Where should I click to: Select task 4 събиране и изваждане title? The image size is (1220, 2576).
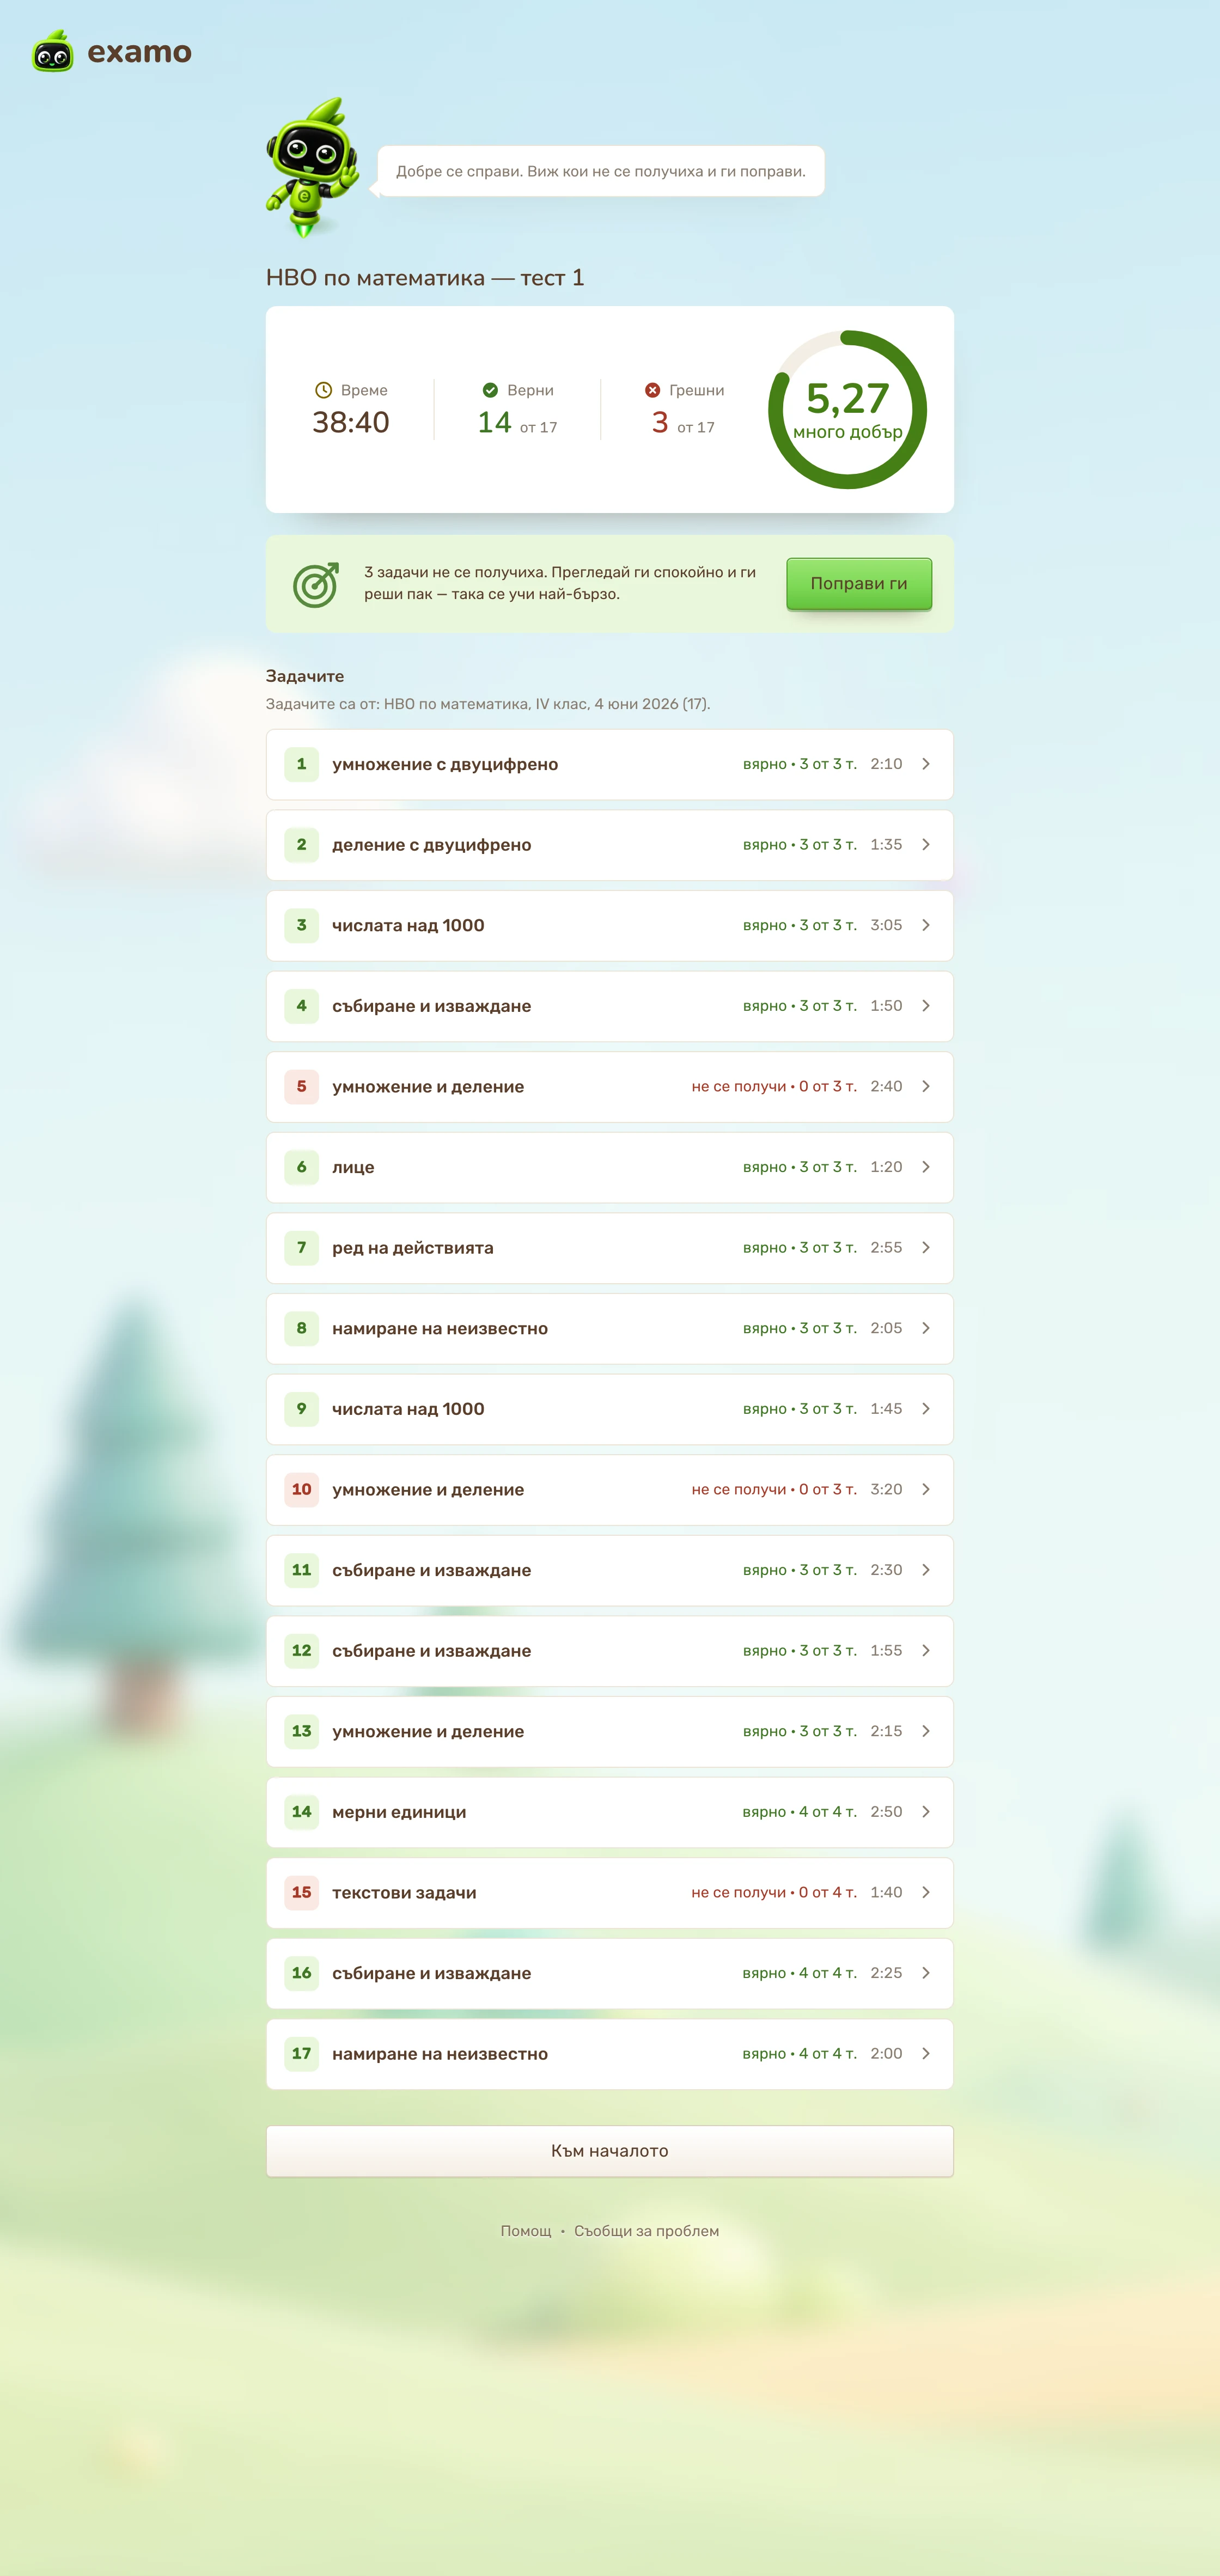coord(431,1006)
